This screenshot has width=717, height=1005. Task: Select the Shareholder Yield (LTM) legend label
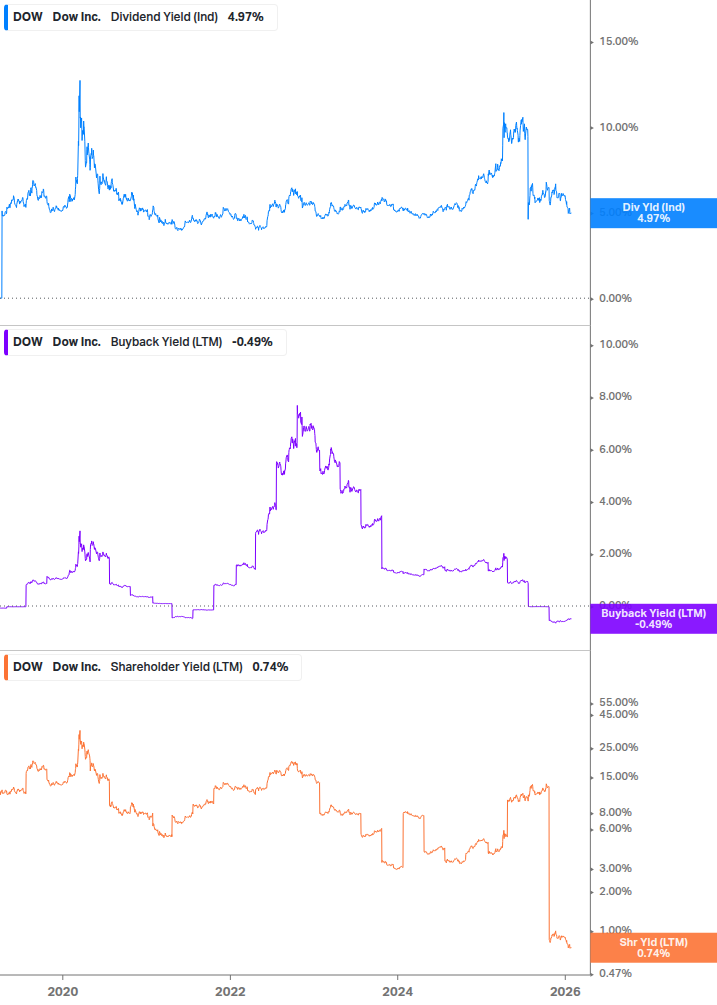click(176, 667)
